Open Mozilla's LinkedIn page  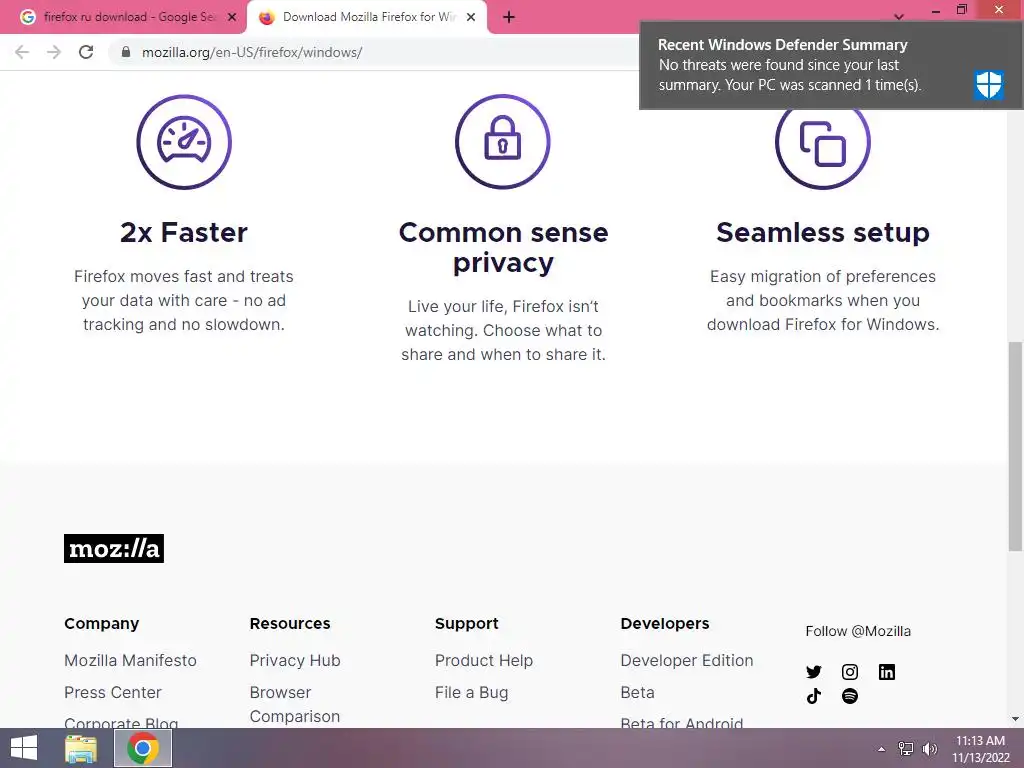(x=887, y=672)
